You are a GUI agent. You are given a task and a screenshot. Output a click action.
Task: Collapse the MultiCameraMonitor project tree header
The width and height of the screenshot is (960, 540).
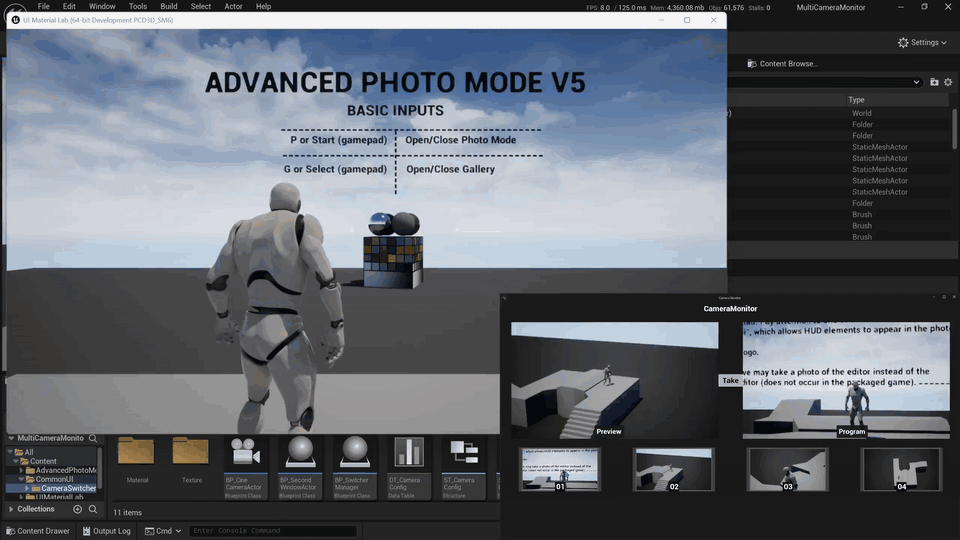pos(11,438)
